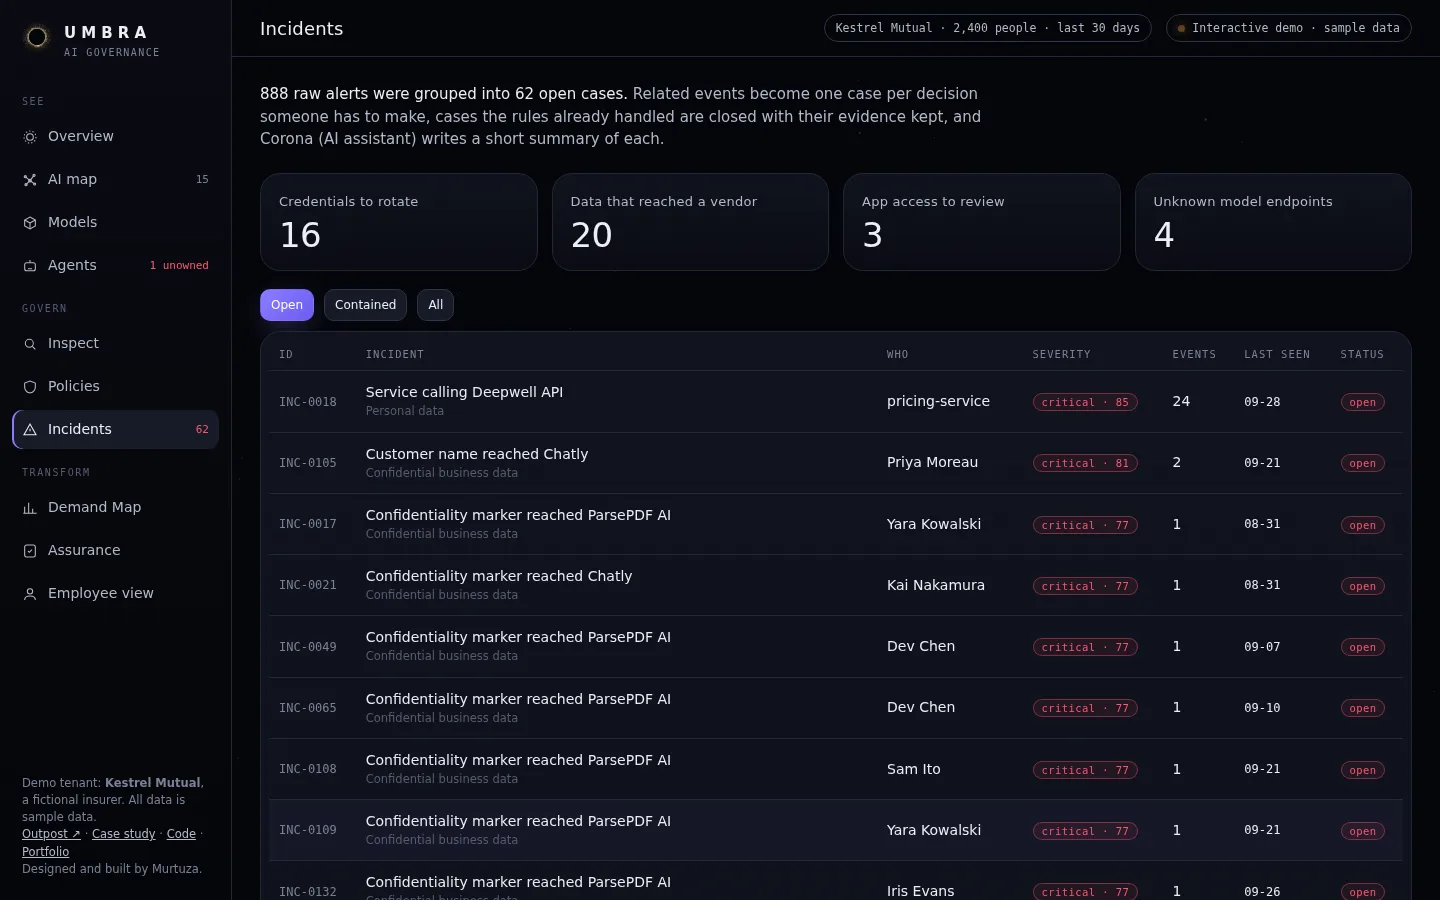The height and width of the screenshot is (900, 1440).
Task: Click the Incidents warning triangle icon
Action: pyautogui.click(x=30, y=430)
